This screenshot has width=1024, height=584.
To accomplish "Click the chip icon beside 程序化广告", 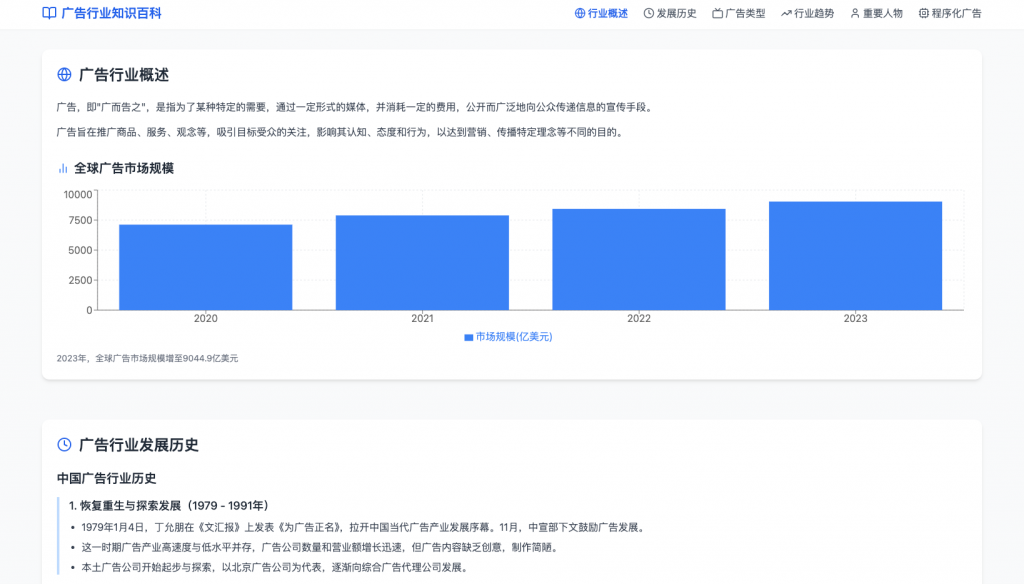I will [923, 13].
